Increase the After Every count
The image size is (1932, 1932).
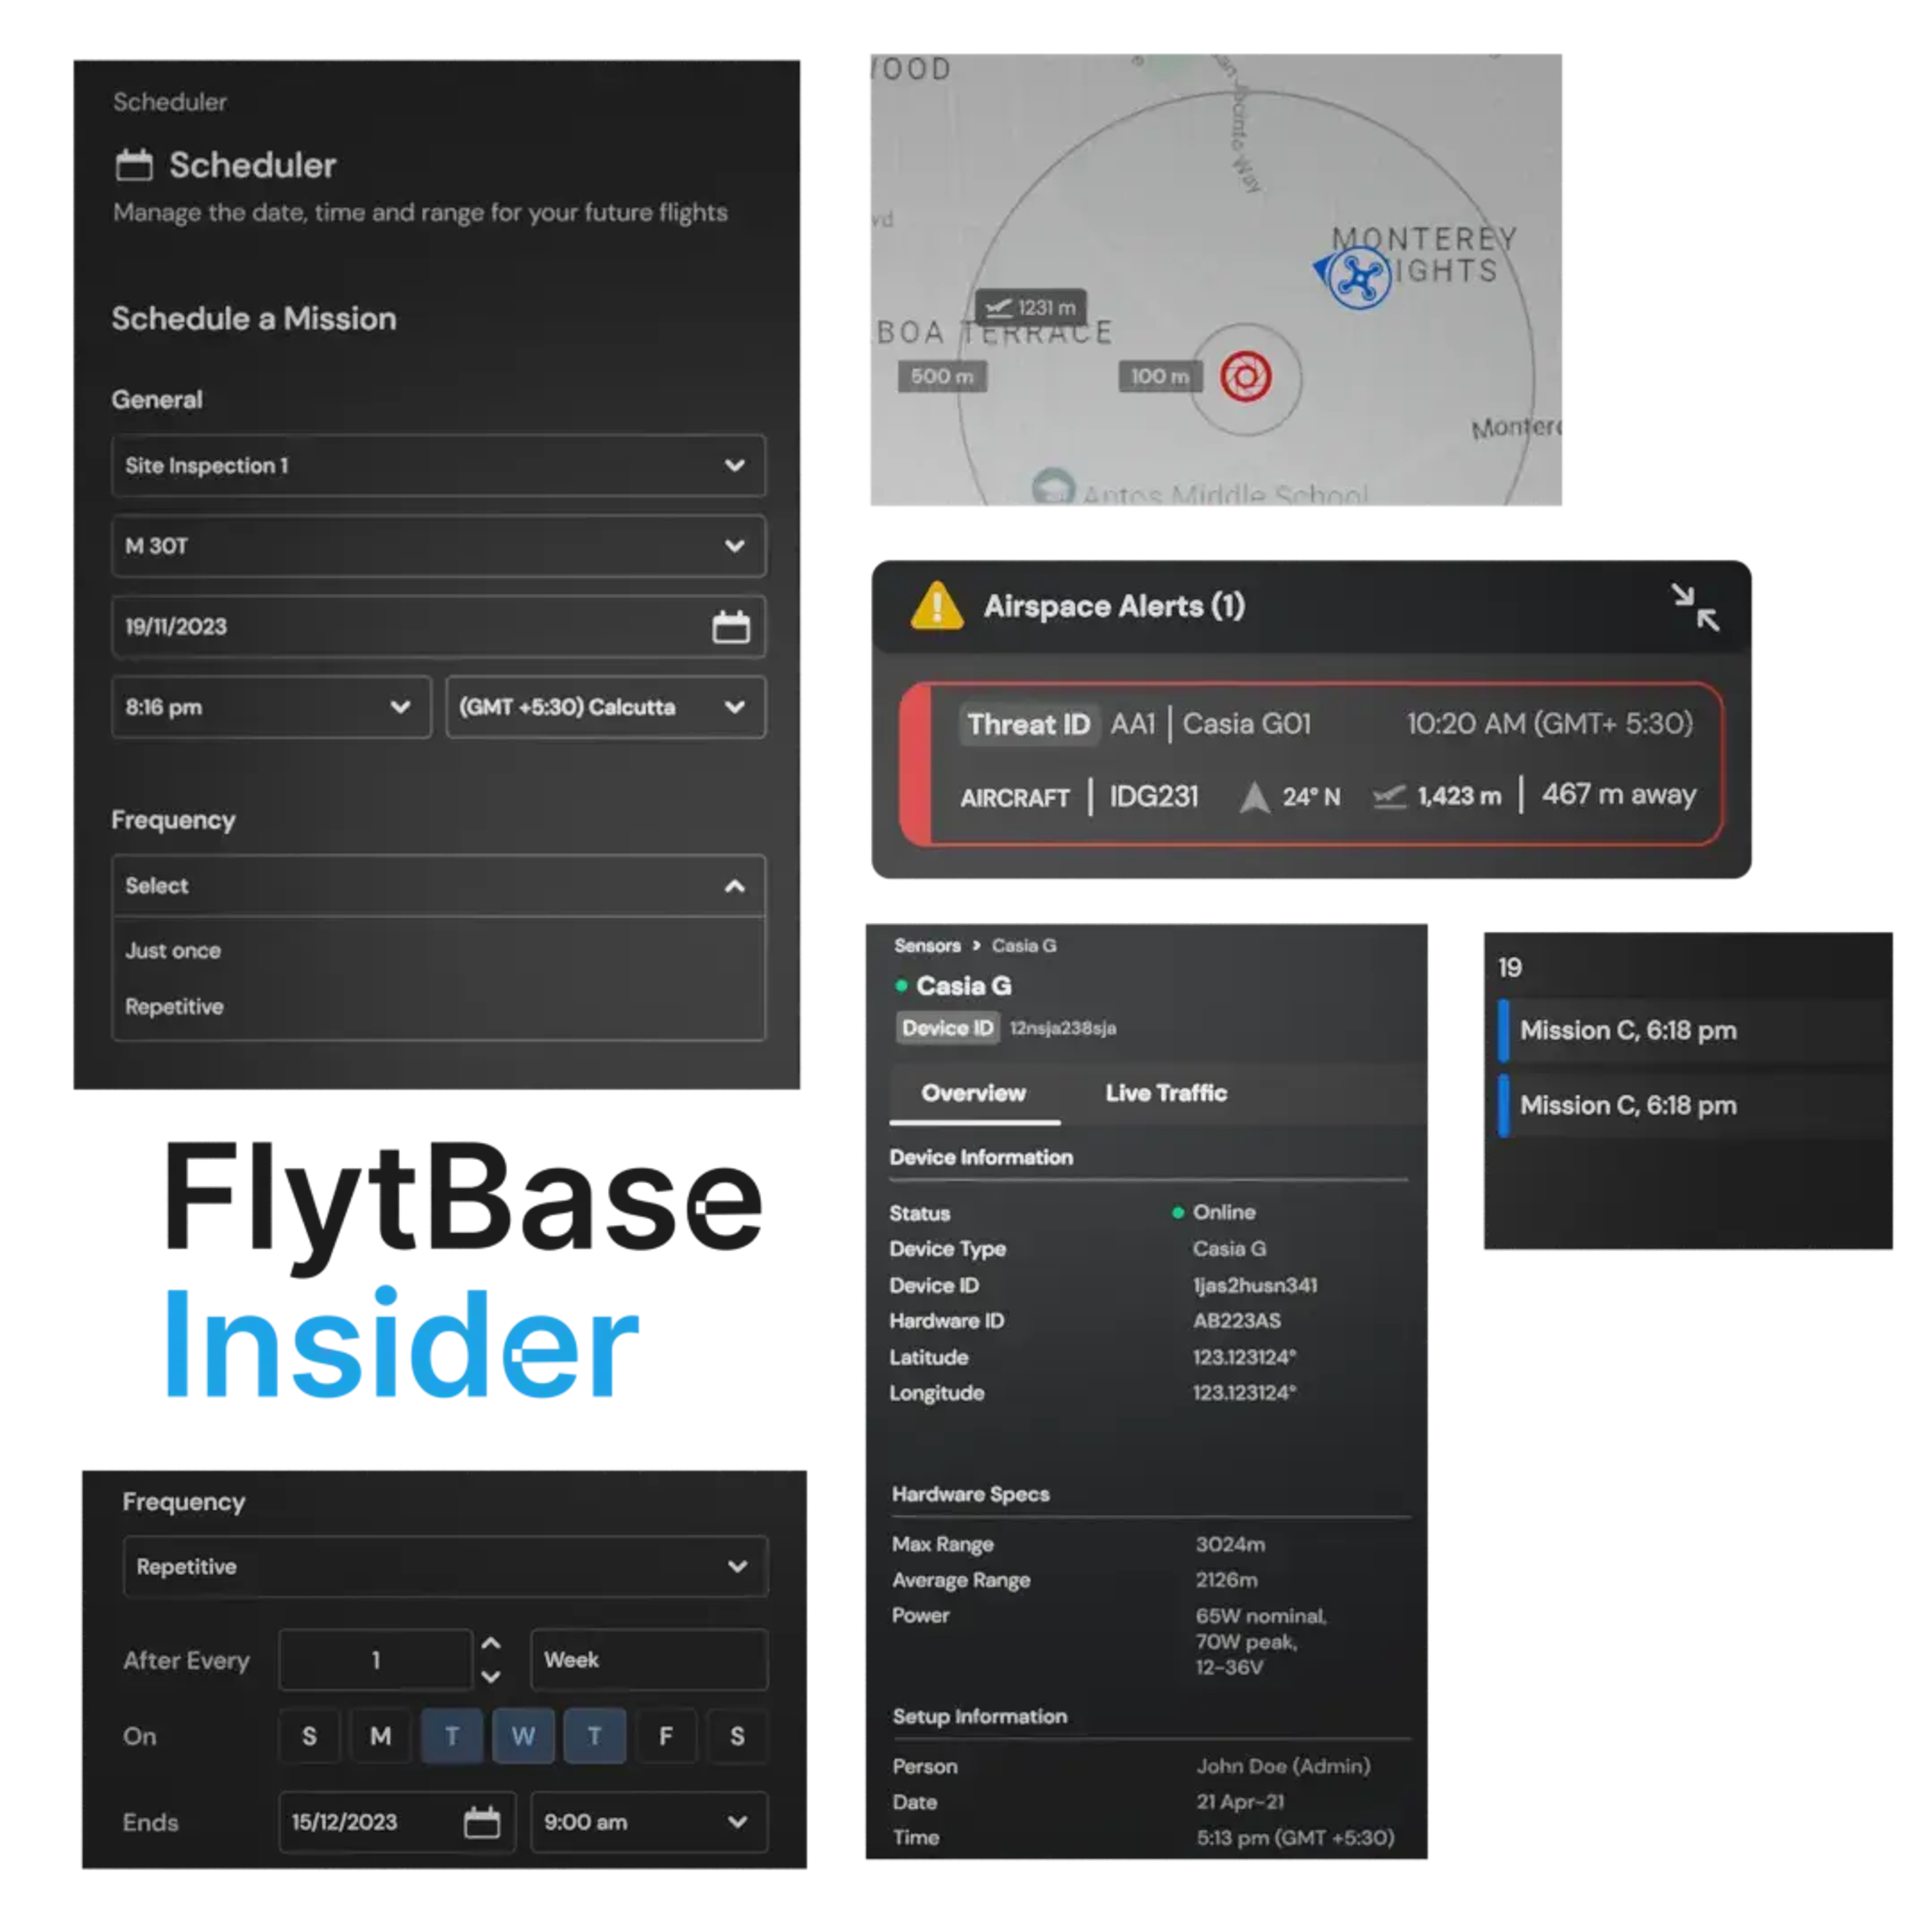(x=491, y=1643)
